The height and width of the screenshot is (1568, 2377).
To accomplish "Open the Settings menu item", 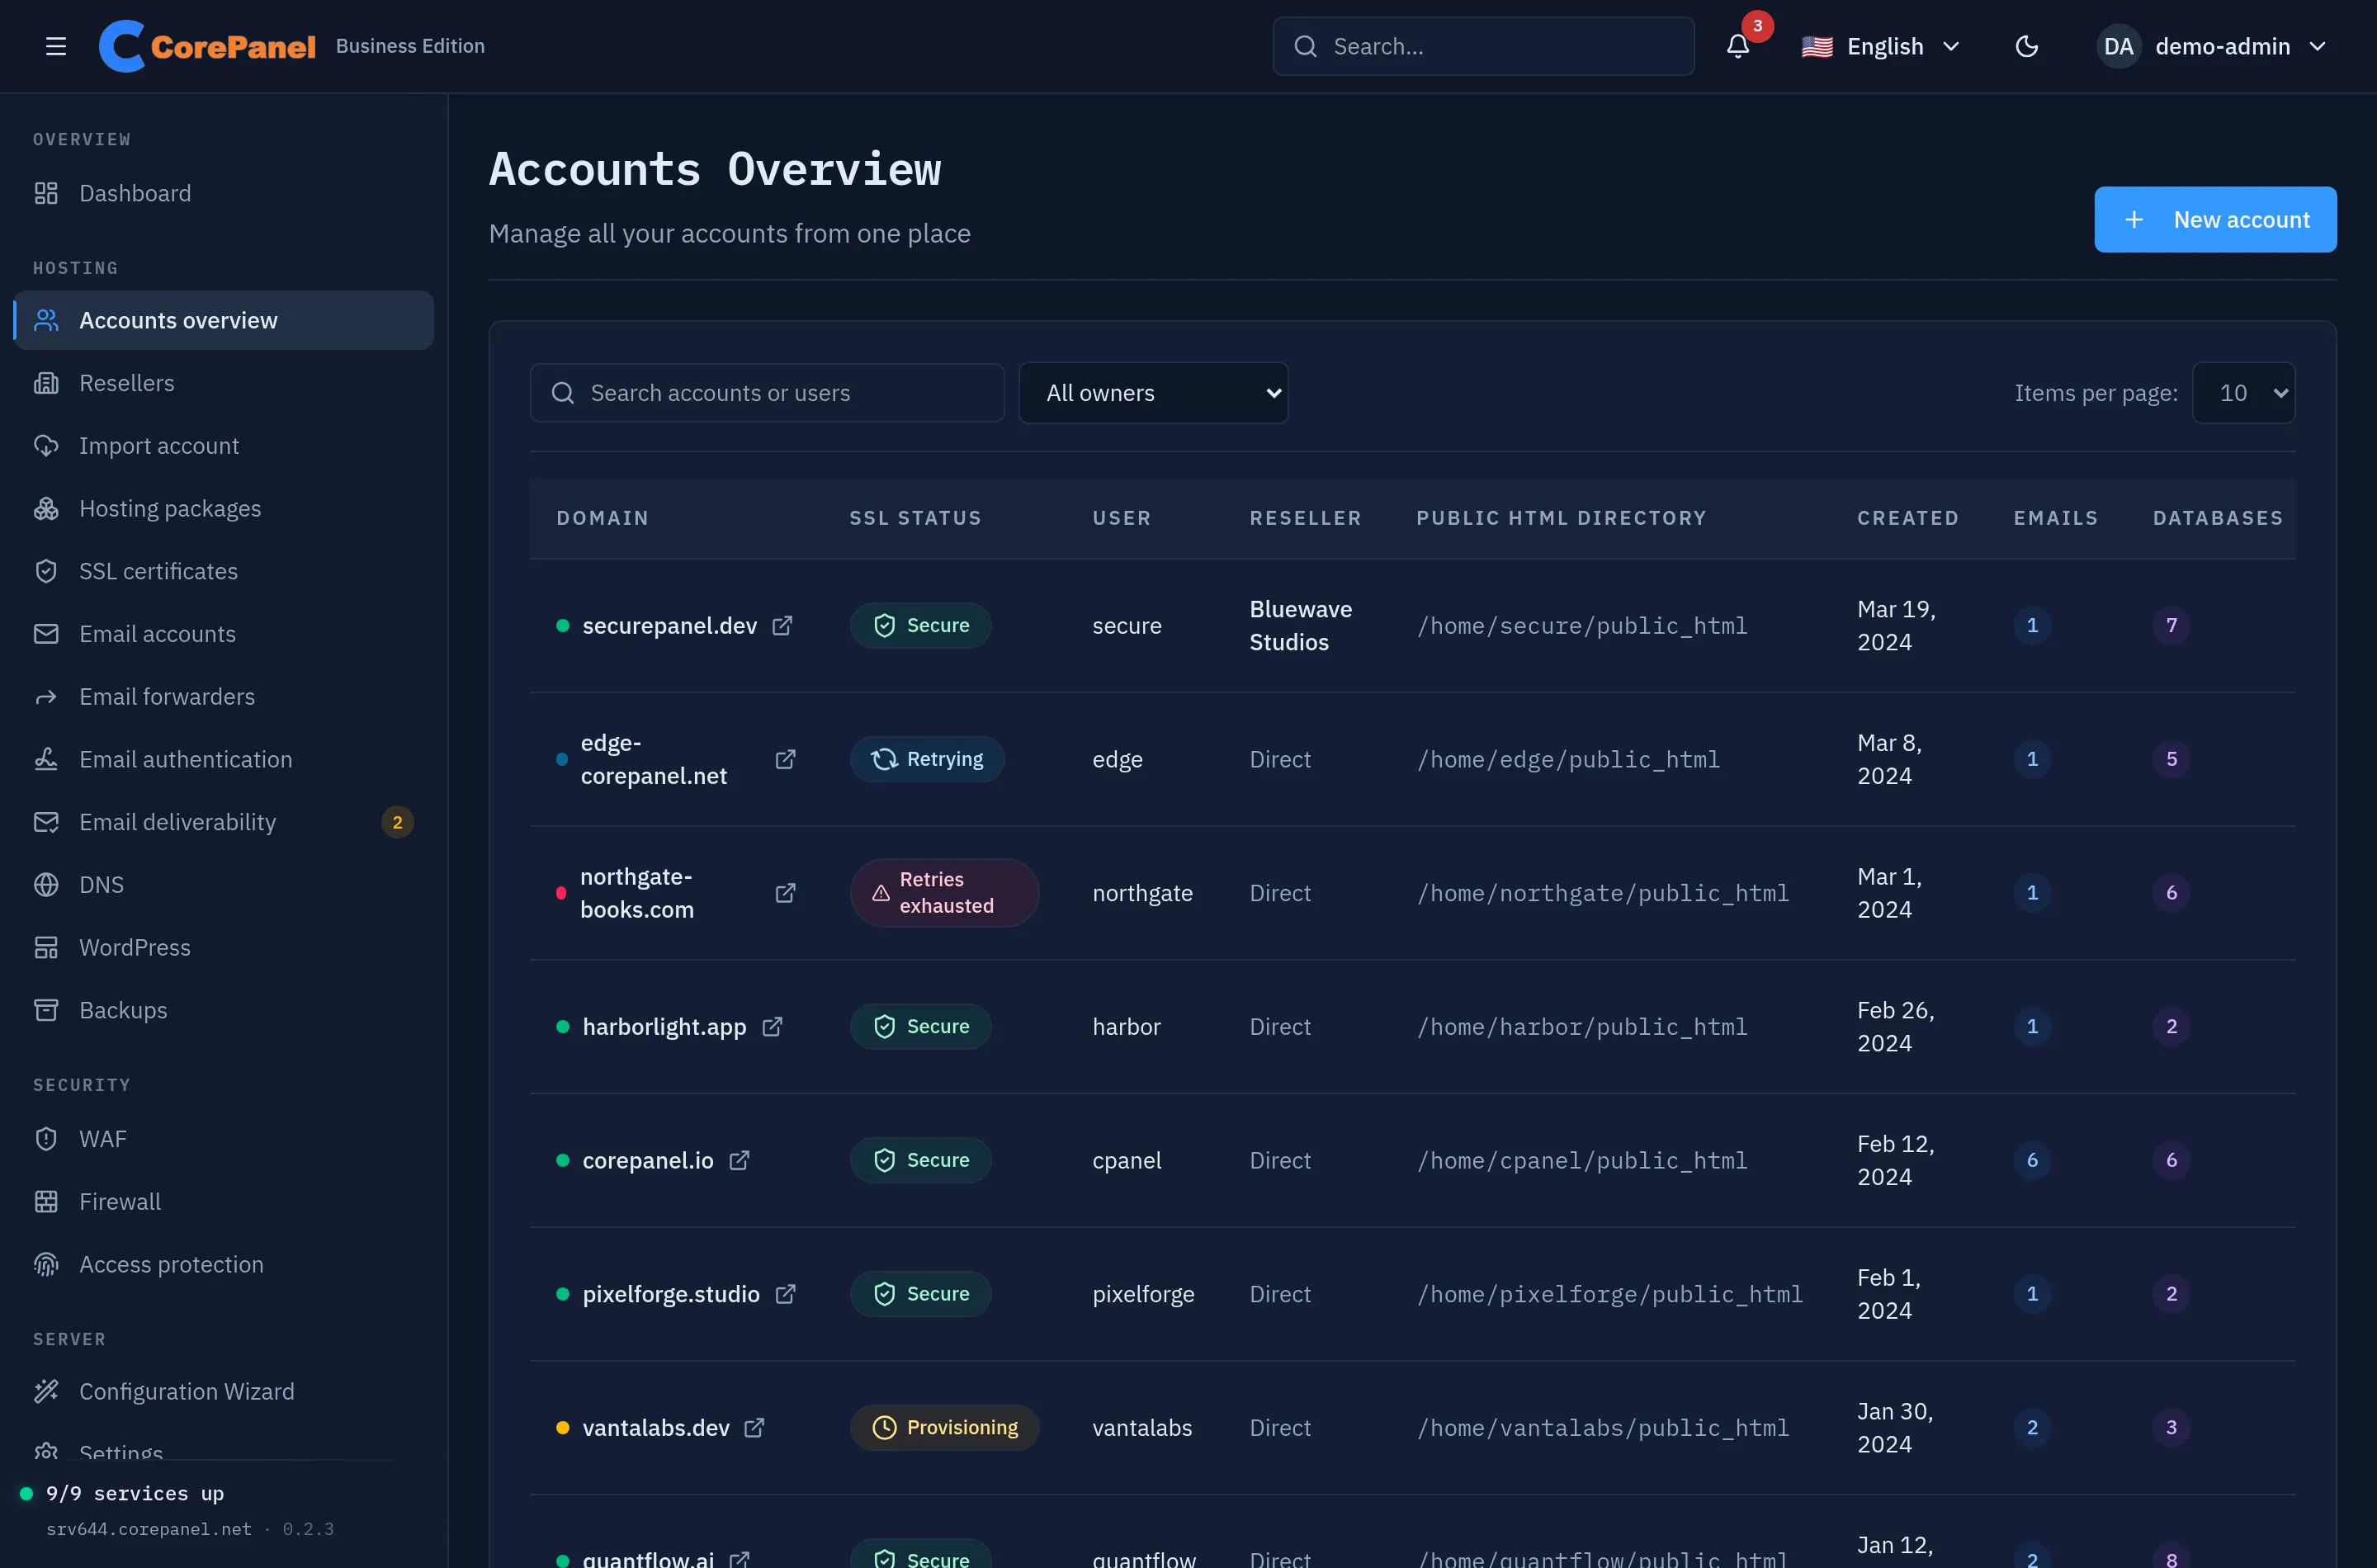I will [224, 1452].
